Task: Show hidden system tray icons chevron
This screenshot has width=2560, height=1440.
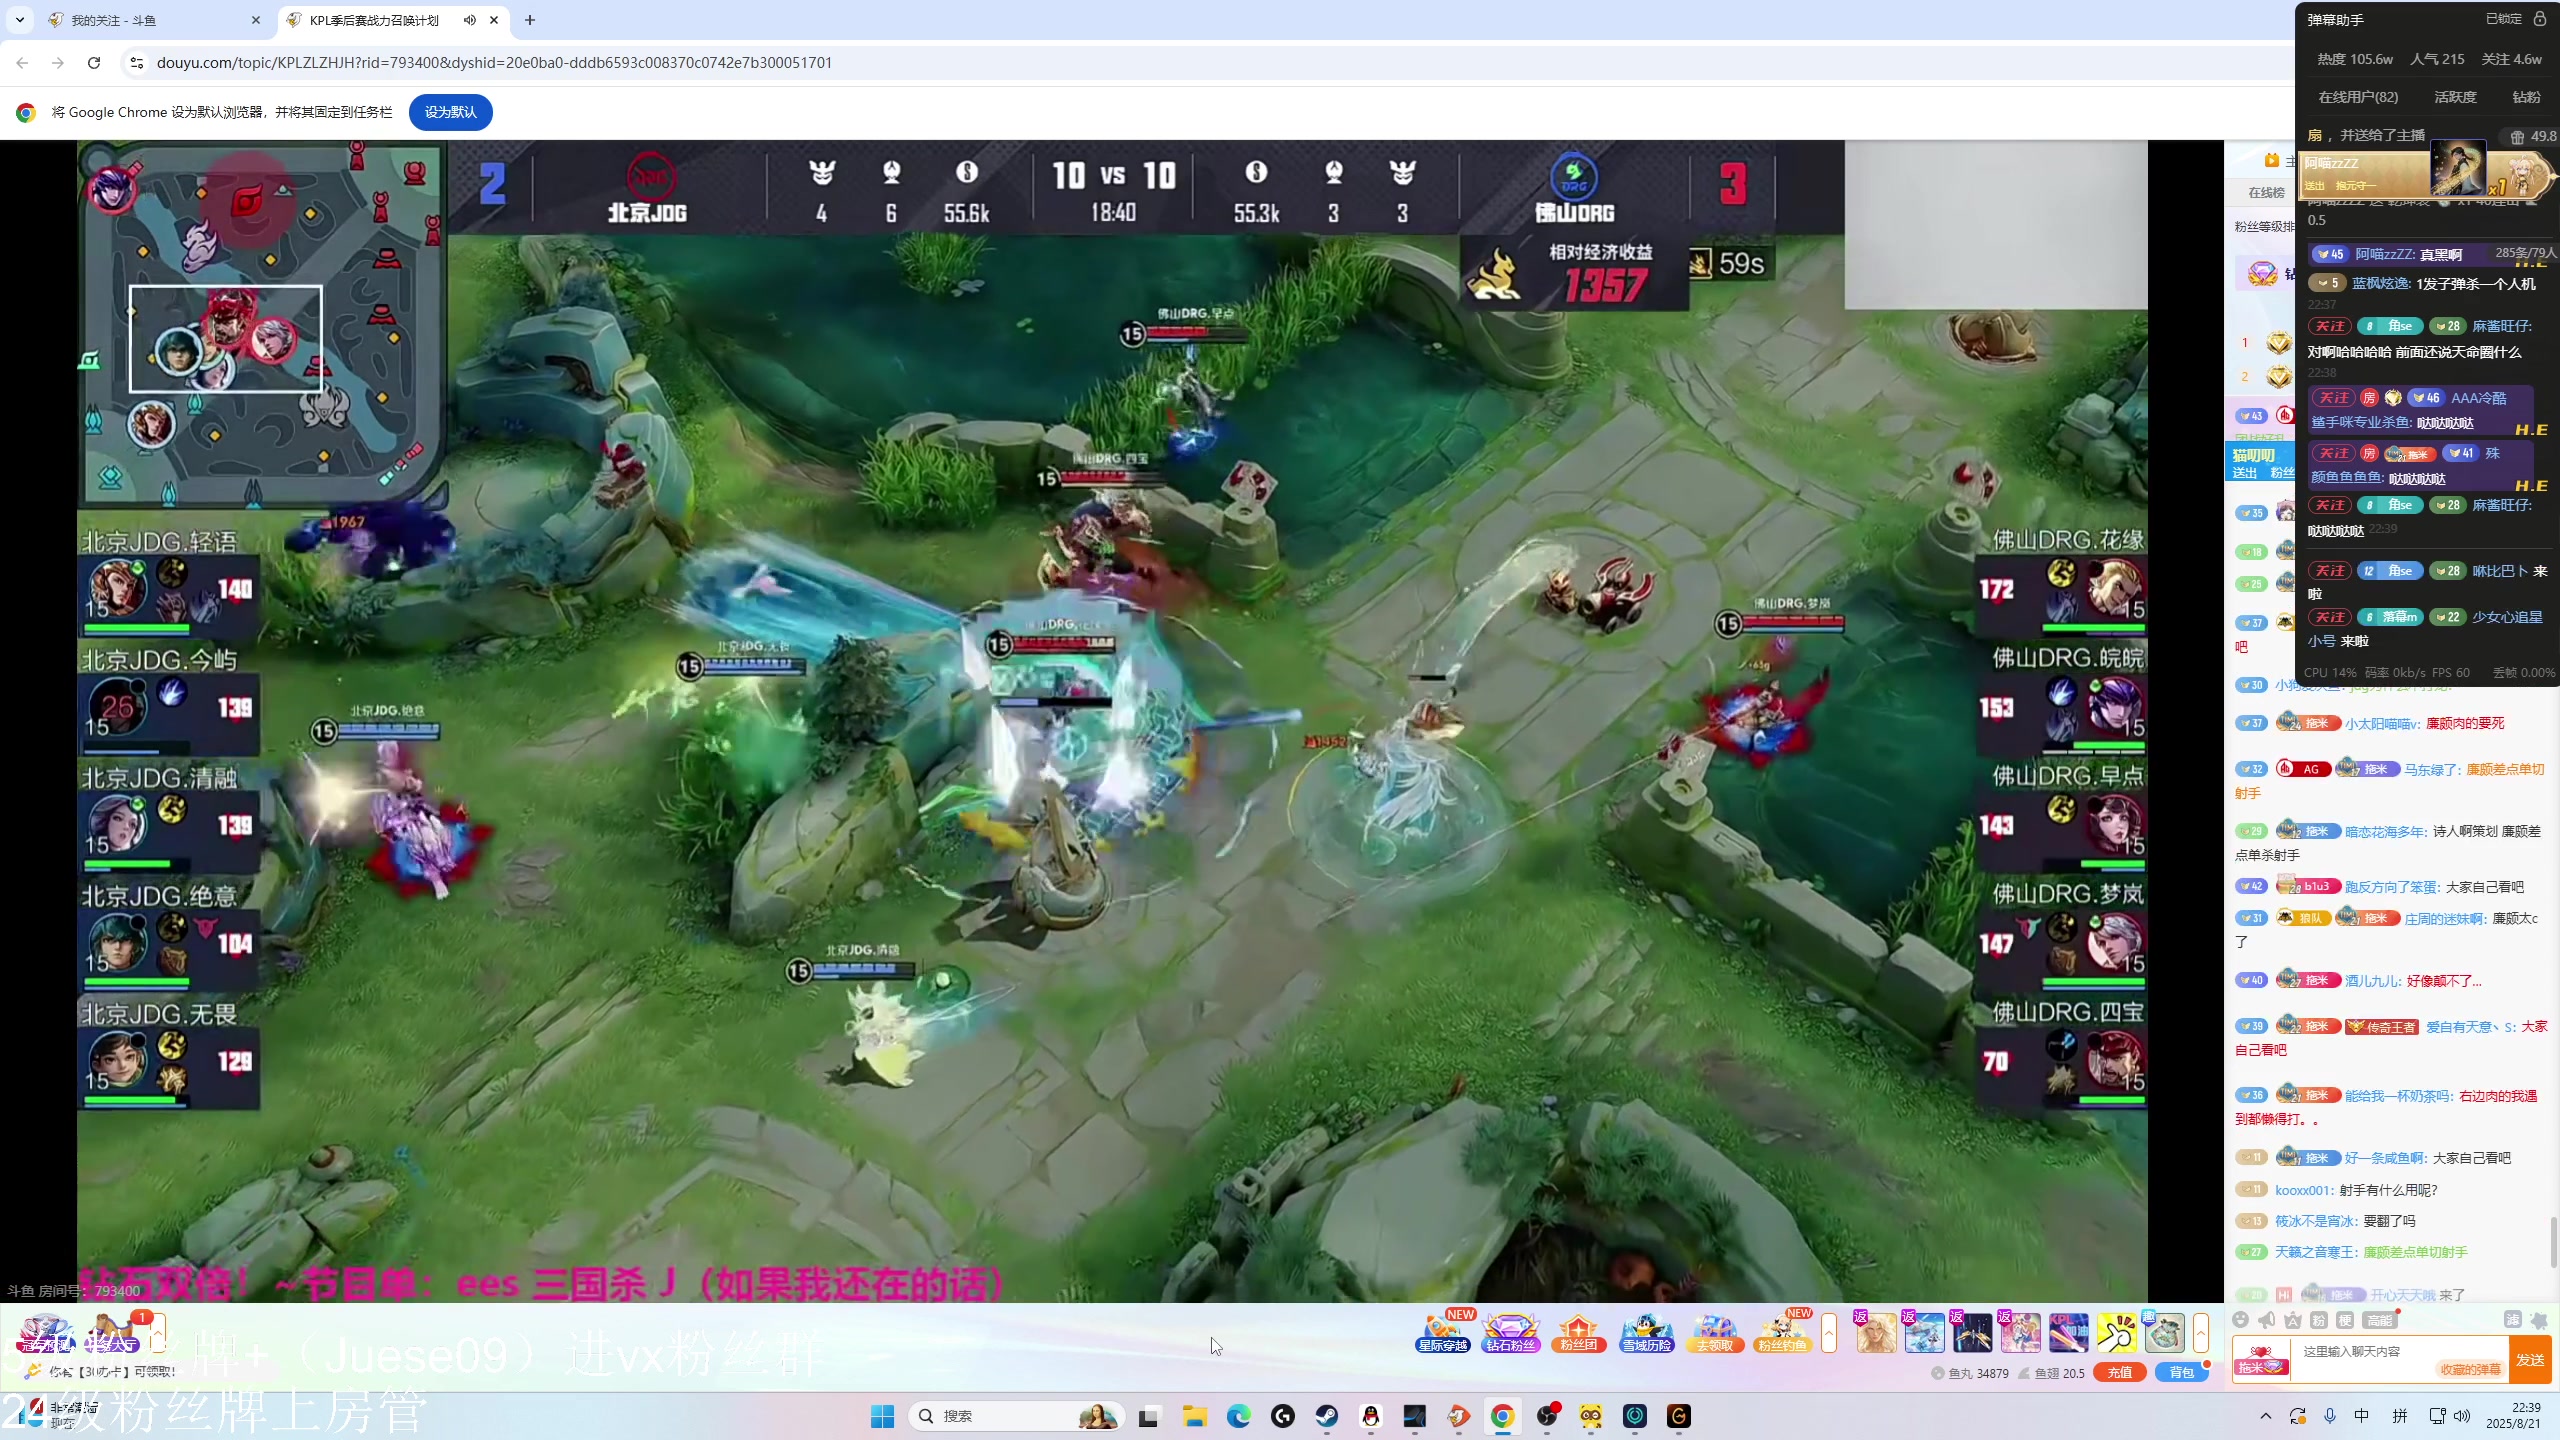Action: [x=2266, y=1416]
